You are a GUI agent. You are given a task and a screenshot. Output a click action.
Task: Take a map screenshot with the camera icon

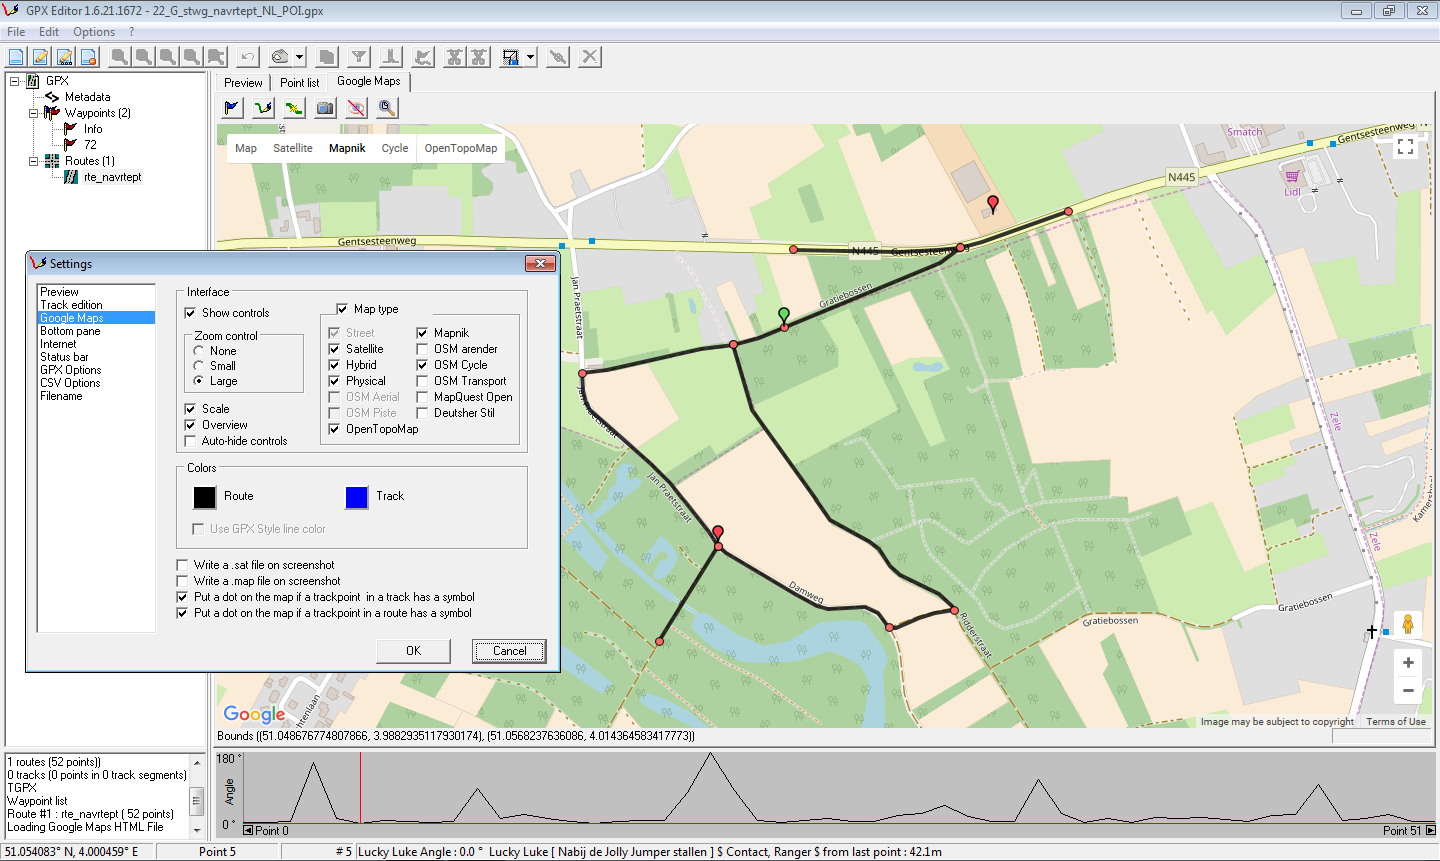click(325, 107)
